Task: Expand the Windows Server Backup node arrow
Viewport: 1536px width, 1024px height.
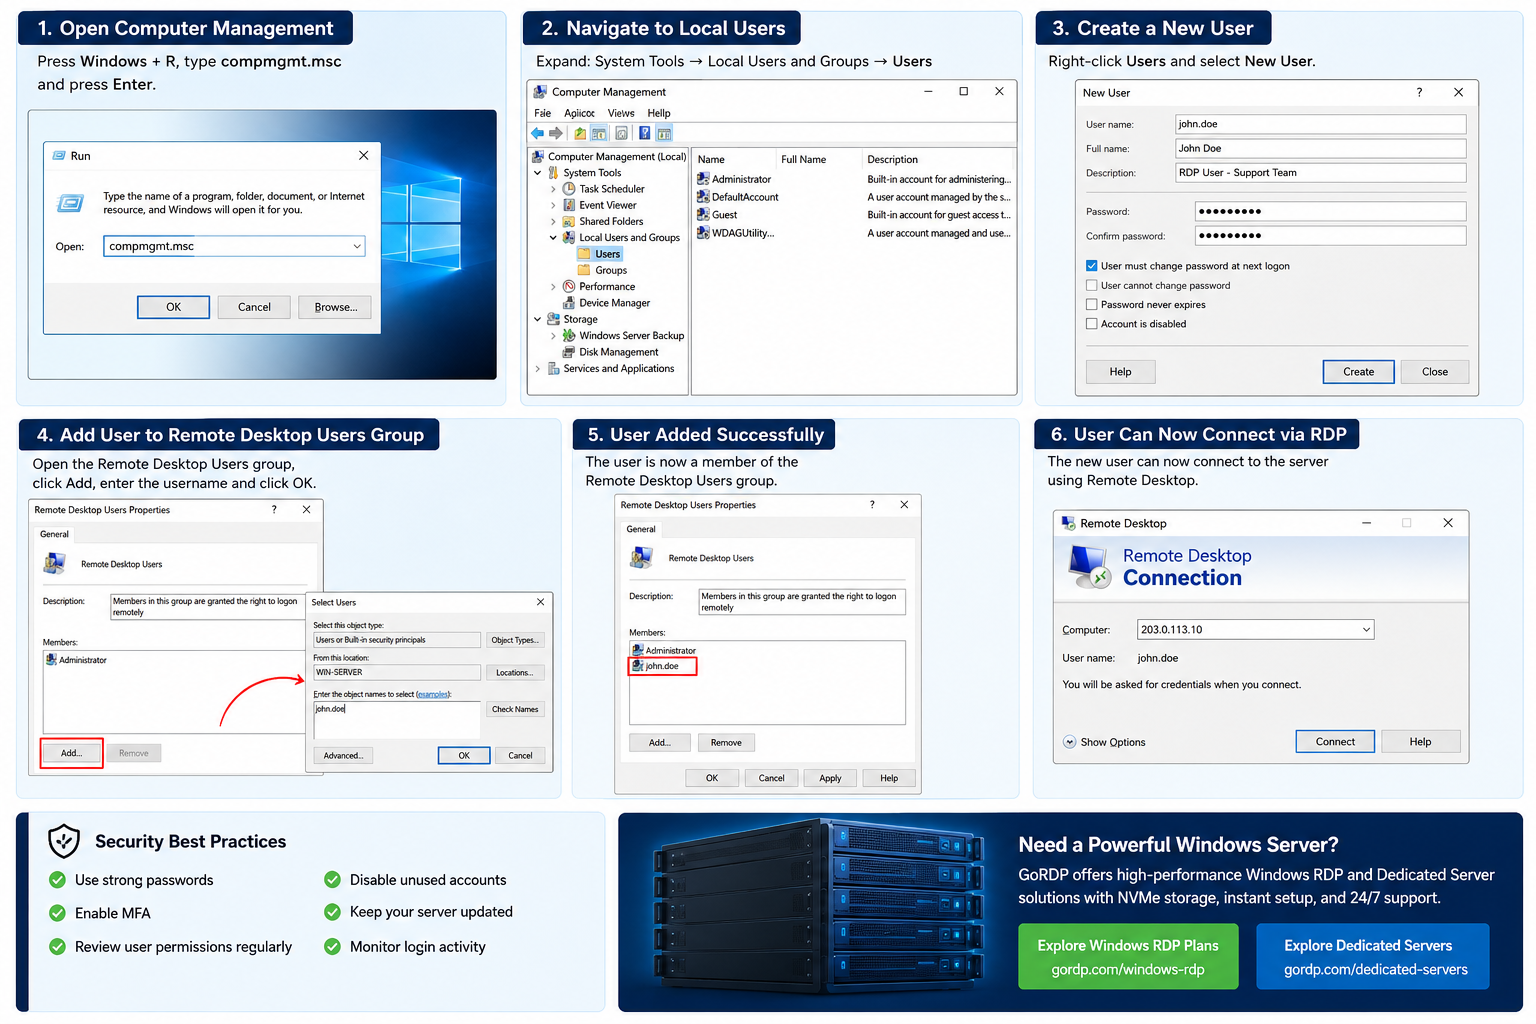Action: [553, 336]
